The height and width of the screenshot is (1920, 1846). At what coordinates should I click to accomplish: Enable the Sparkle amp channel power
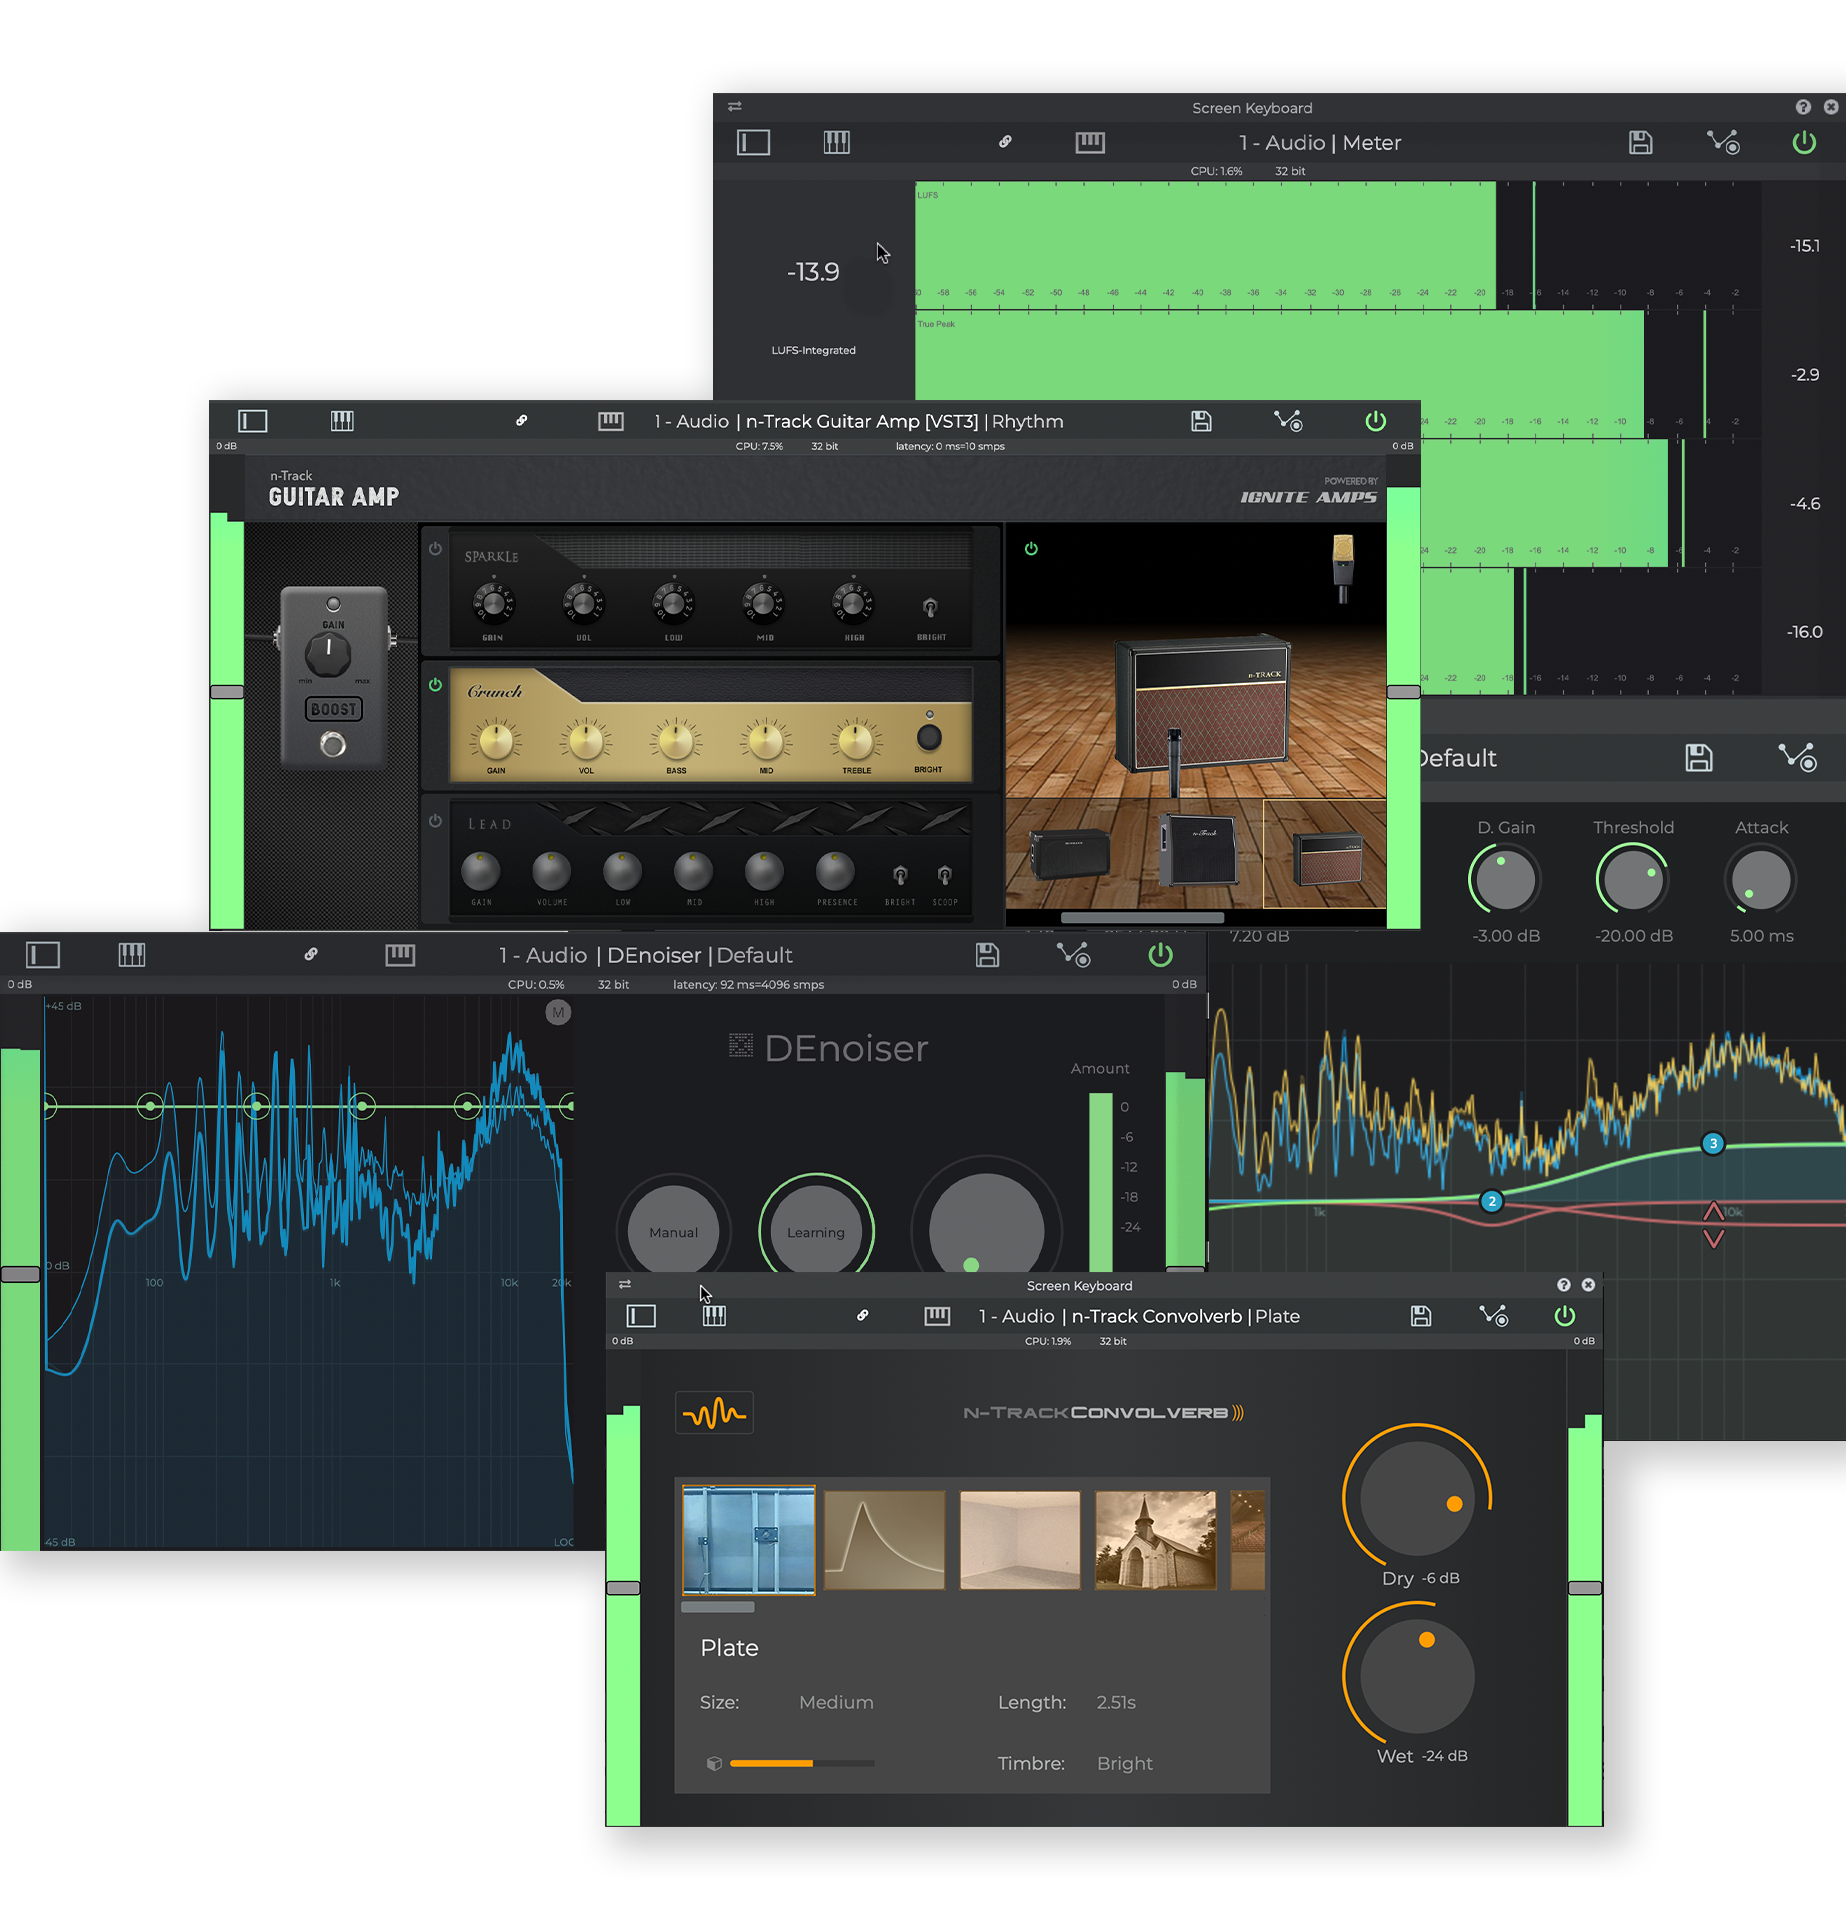(x=435, y=549)
